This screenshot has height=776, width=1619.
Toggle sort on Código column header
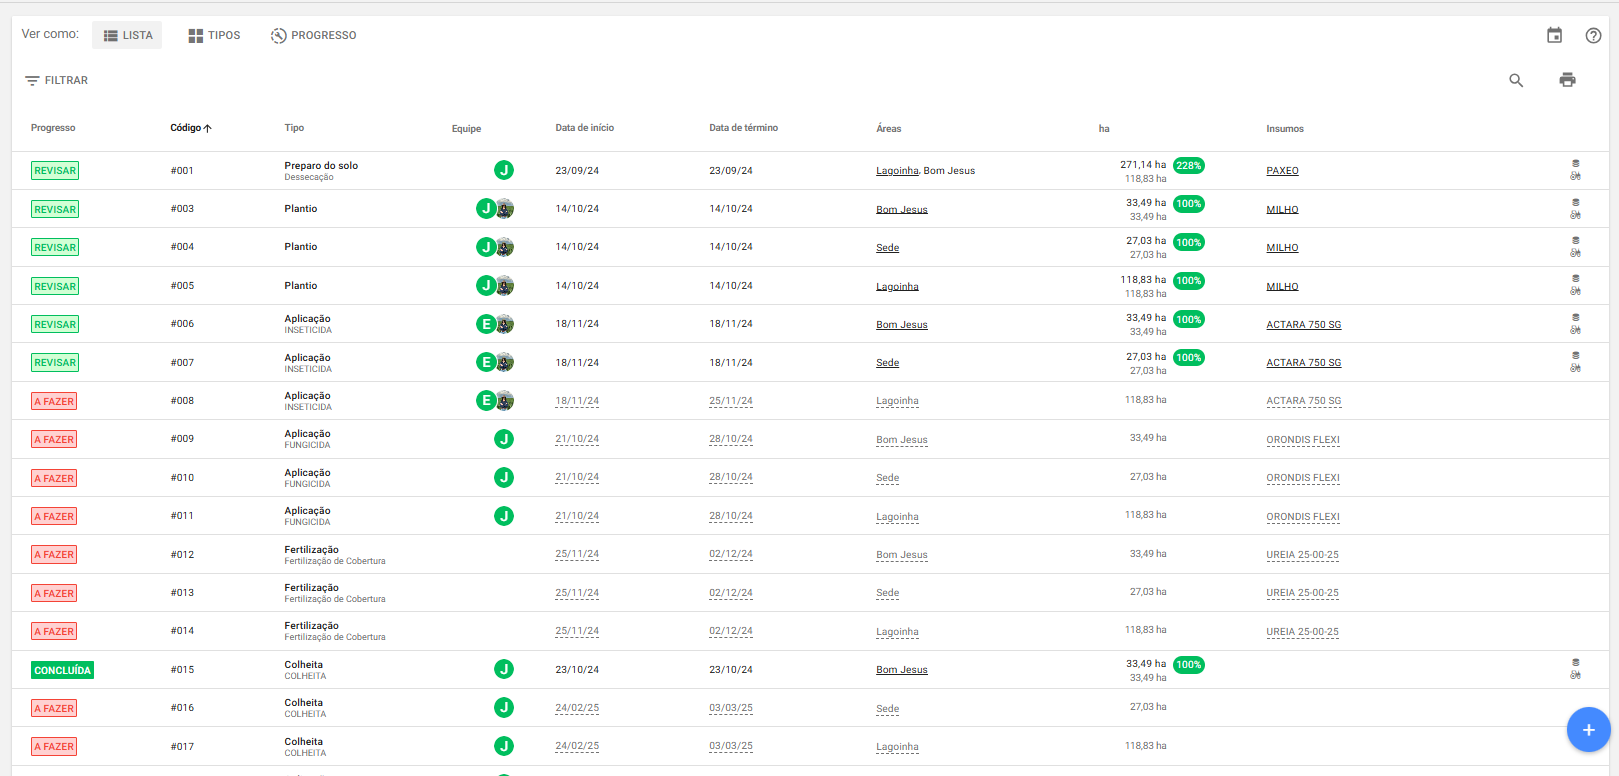click(190, 128)
